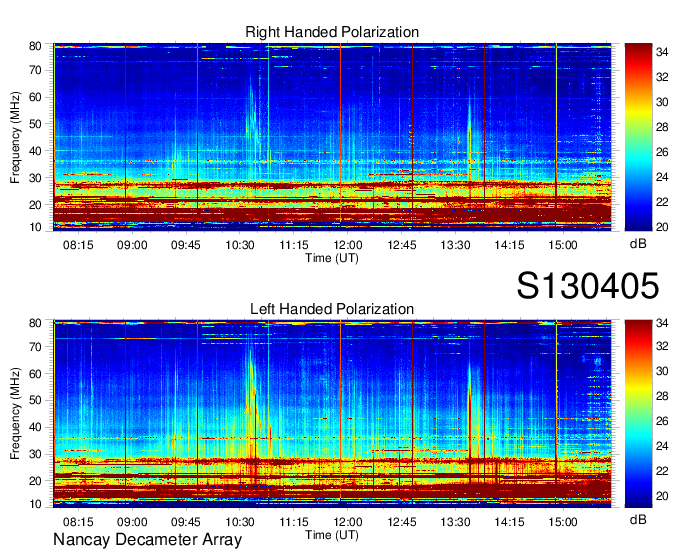Click the 'Frequency (MHz)' label of the Left Handed plot
Image resolution: width=680 pixels, height=552 pixels.
[x=15, y=414]
